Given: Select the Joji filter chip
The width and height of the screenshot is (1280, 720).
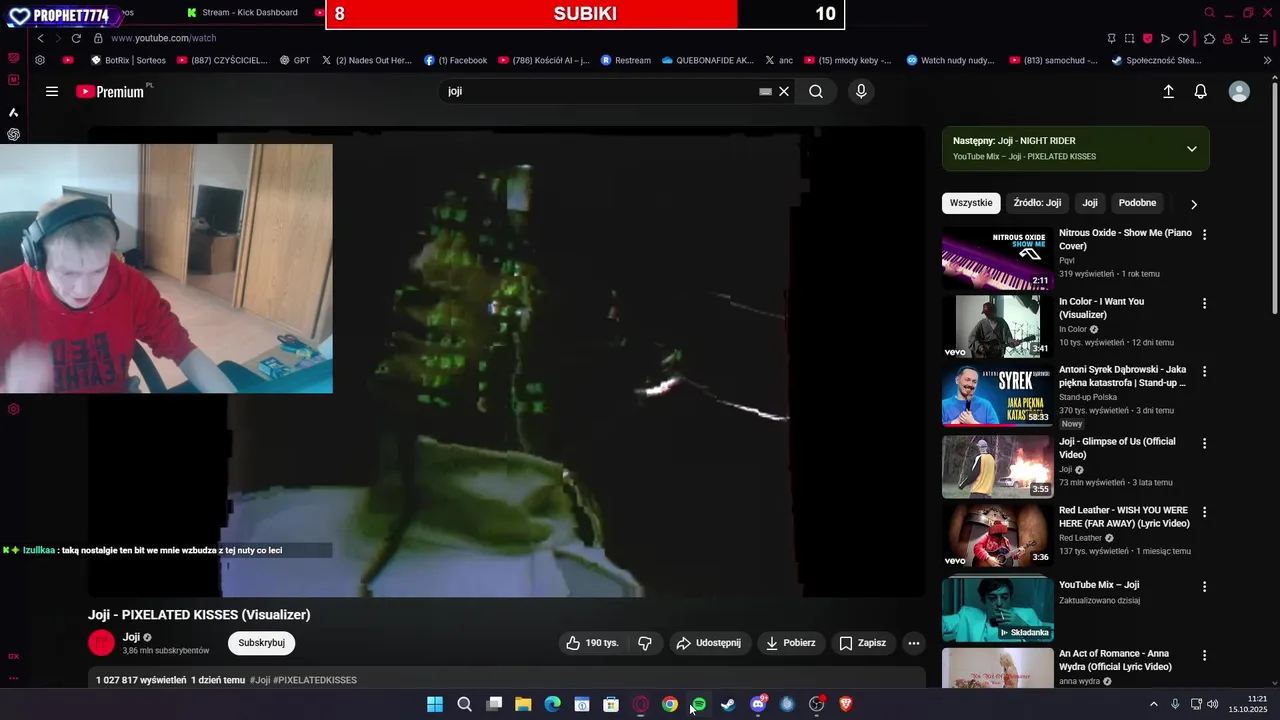Looking at the screenshot, I should (1090, 203).
